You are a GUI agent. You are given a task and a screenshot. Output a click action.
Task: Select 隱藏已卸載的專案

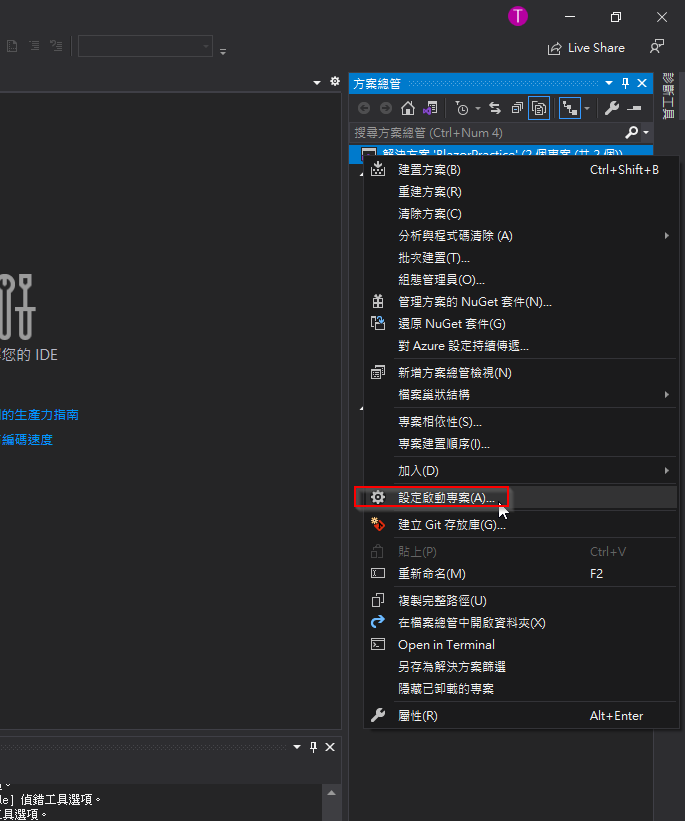point(521,689)
